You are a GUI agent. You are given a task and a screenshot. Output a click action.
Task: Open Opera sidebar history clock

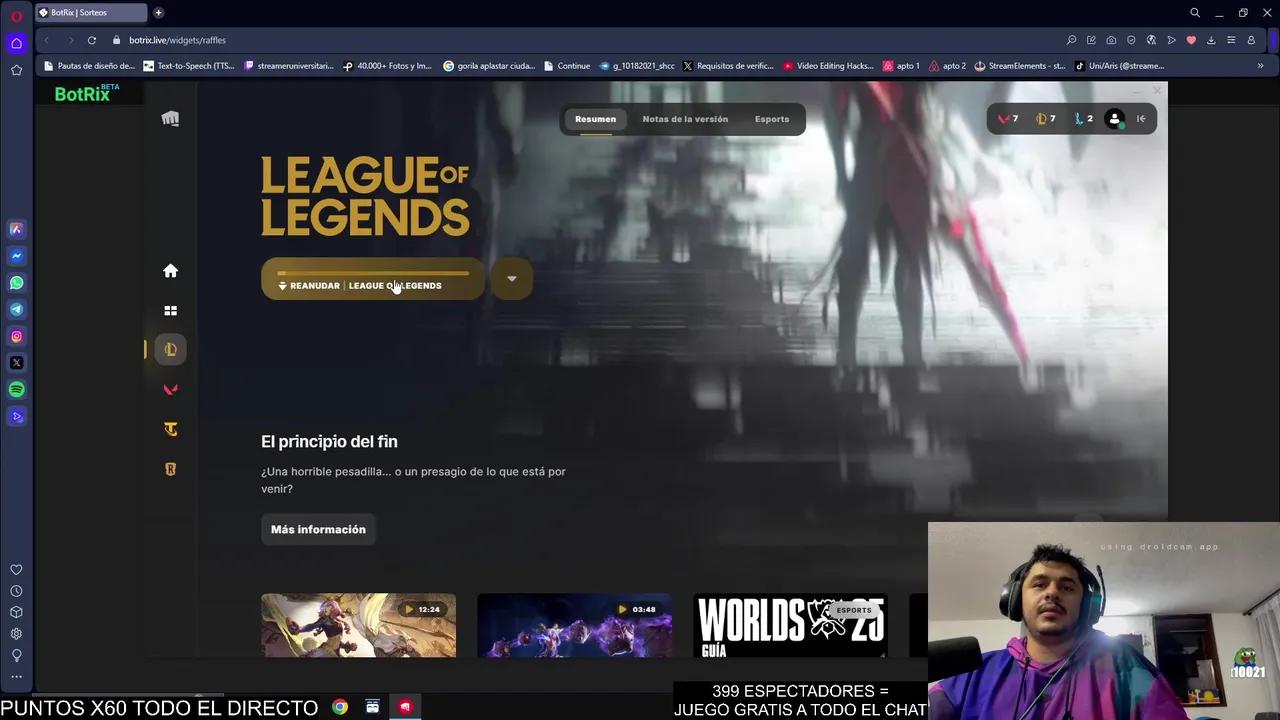coord(16,591)
